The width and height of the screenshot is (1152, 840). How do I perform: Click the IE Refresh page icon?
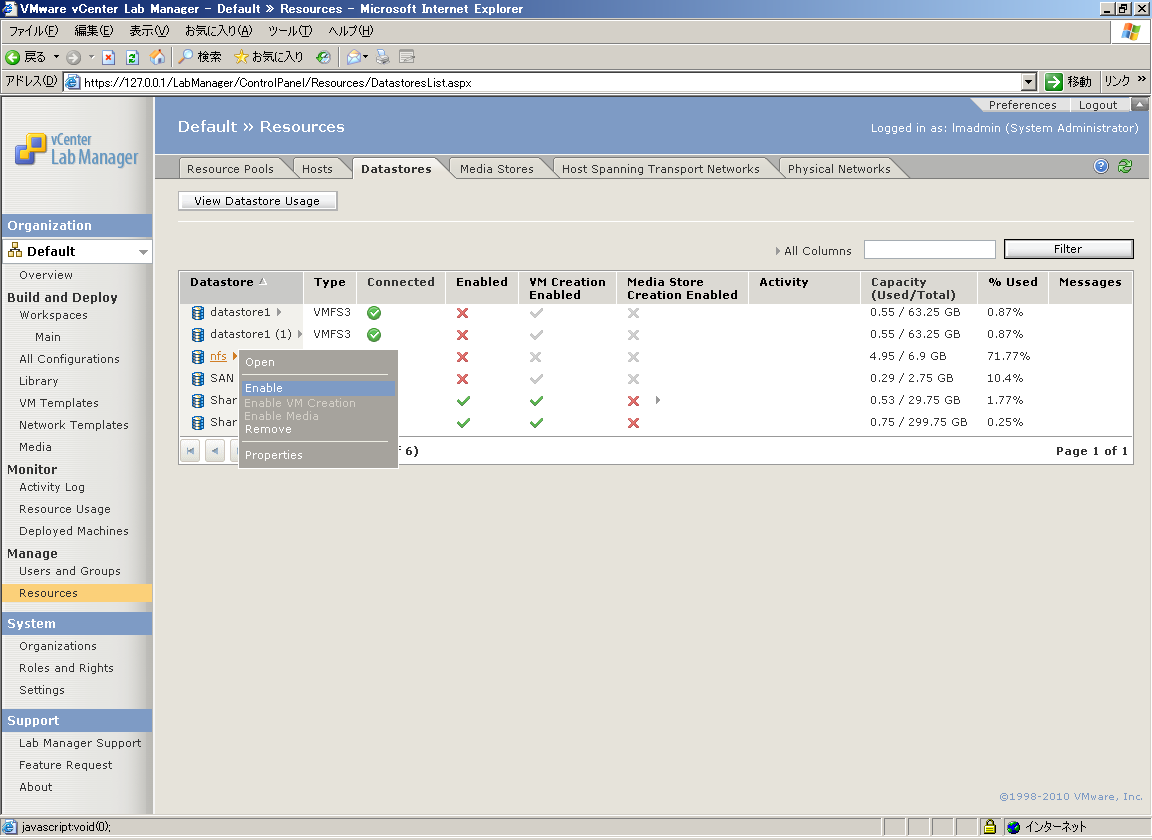tap(132, 57)
